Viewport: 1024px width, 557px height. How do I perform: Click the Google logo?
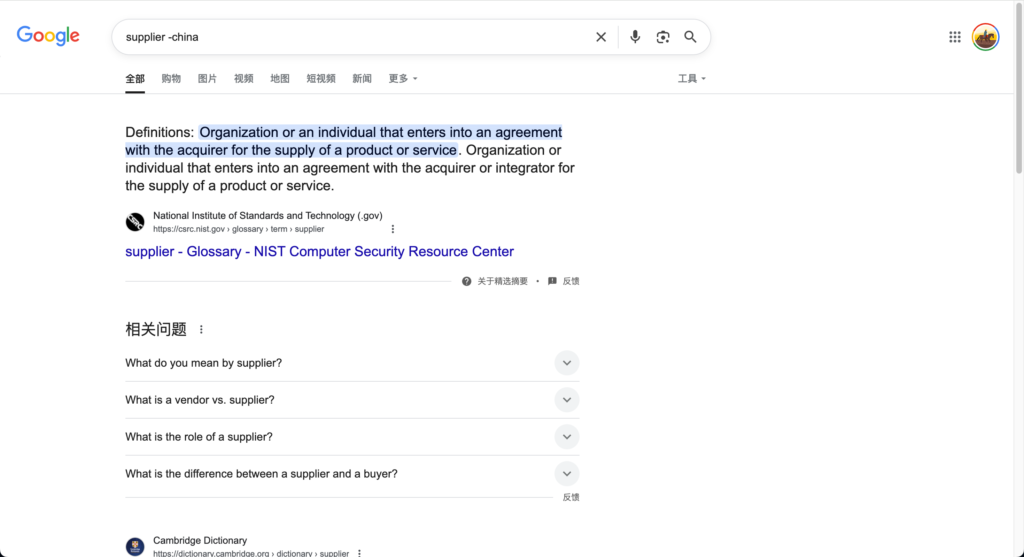tap(48, 36)
